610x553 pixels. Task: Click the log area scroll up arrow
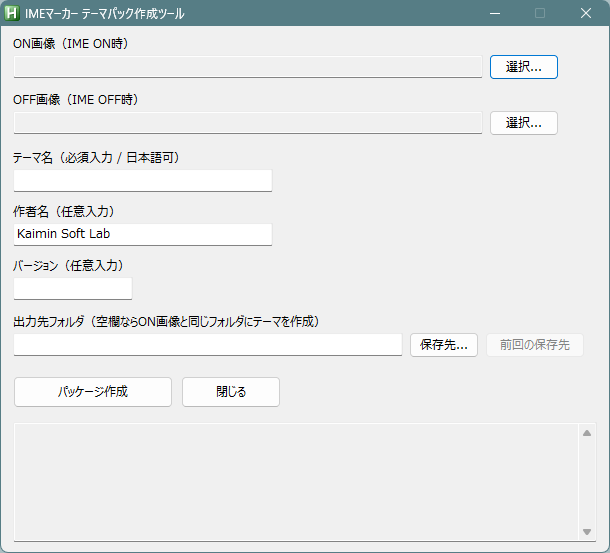click(x=587, y=433)
